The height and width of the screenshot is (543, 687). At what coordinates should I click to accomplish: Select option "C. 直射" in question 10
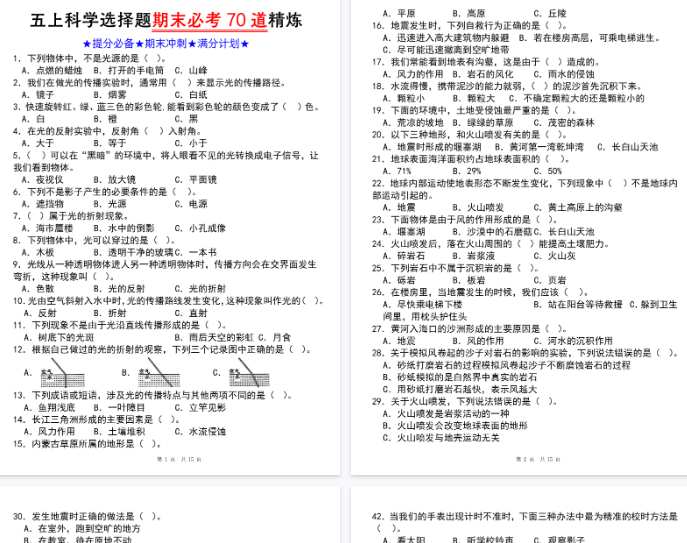pyautogui.click(x=191, y=313)
